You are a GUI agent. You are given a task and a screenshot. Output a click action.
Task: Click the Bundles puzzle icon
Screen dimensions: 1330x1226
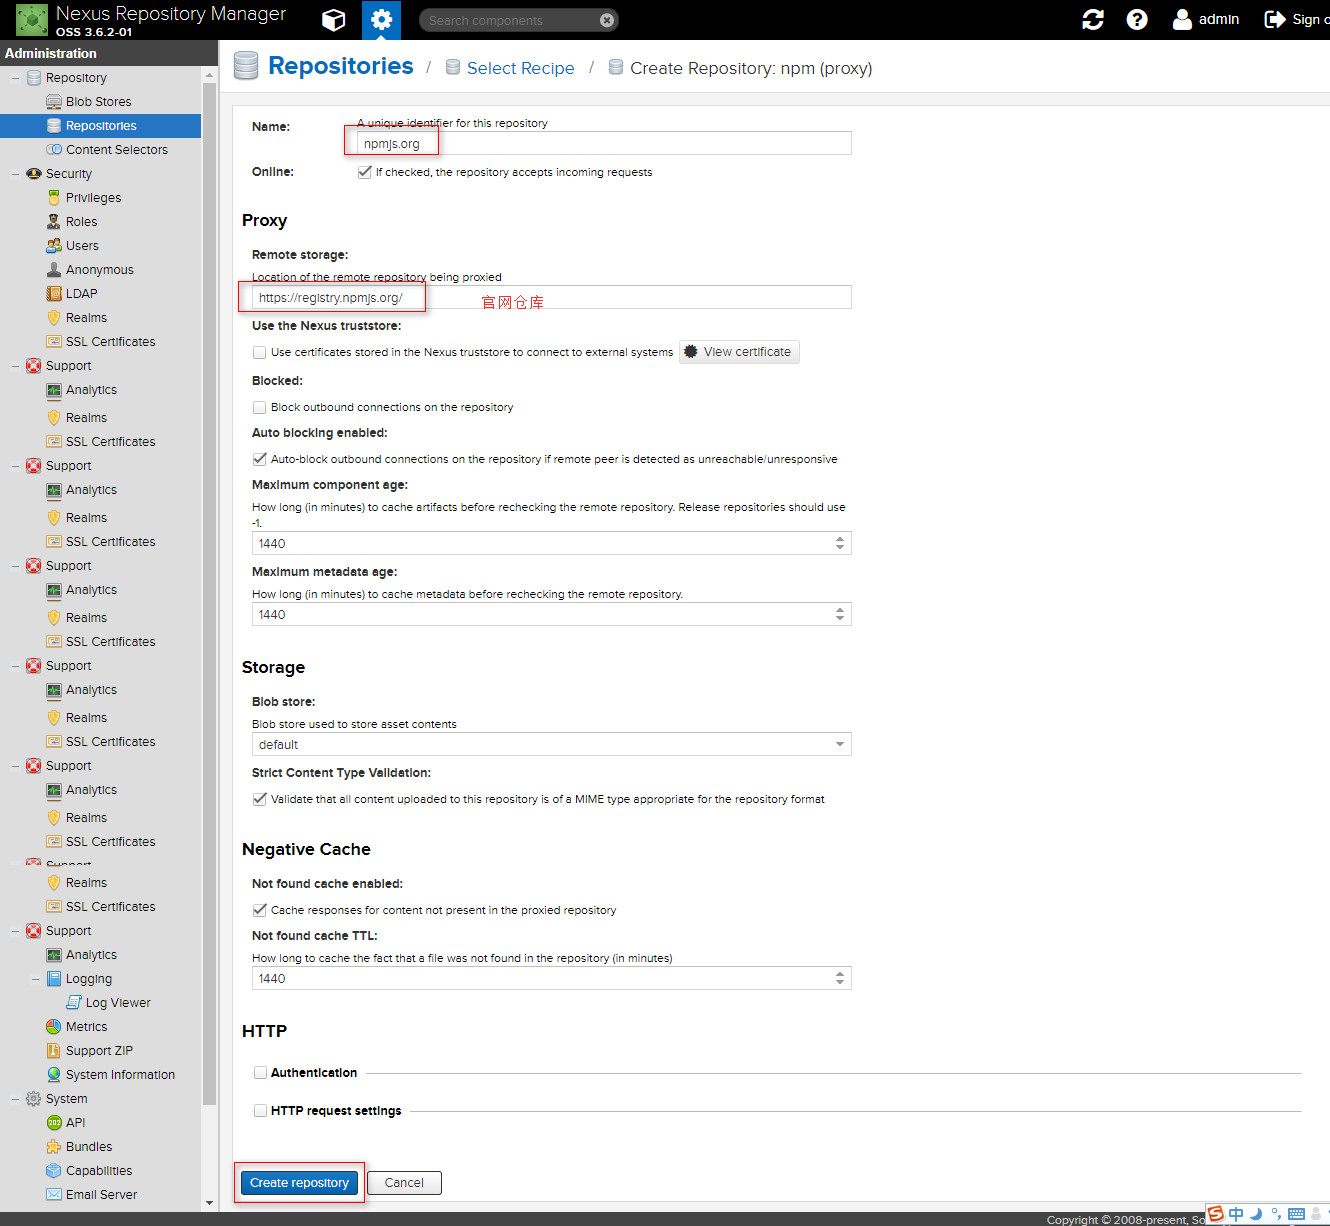54,1147
